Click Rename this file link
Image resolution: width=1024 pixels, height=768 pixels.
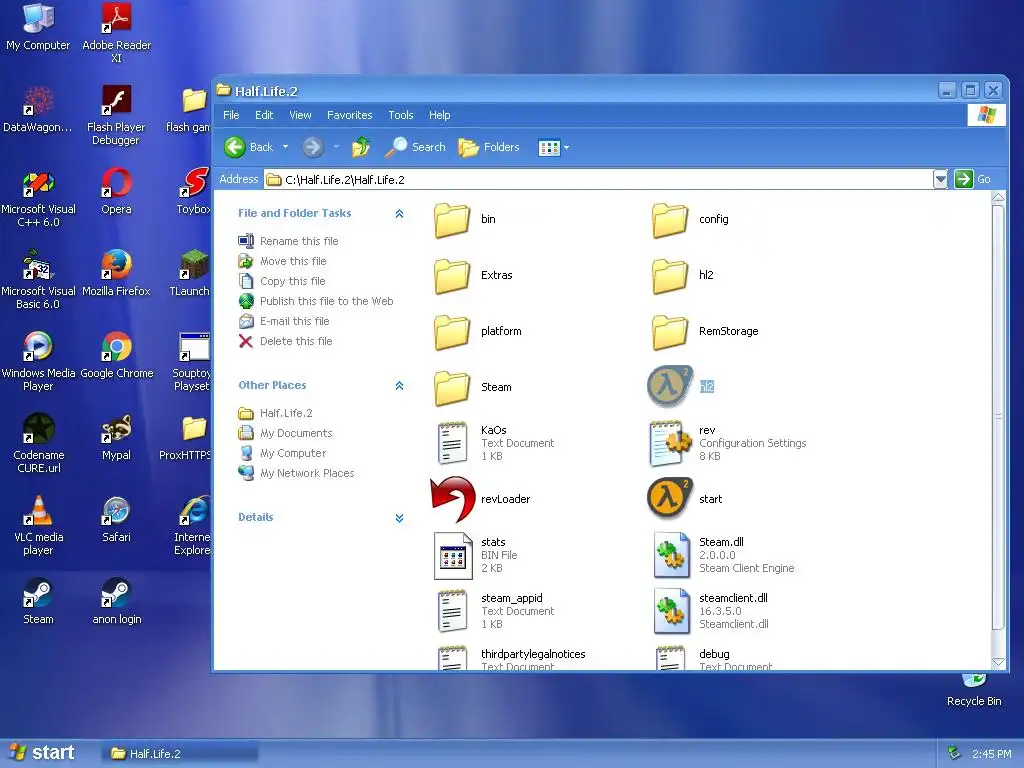pyautogui.click(x=299, y=241)
